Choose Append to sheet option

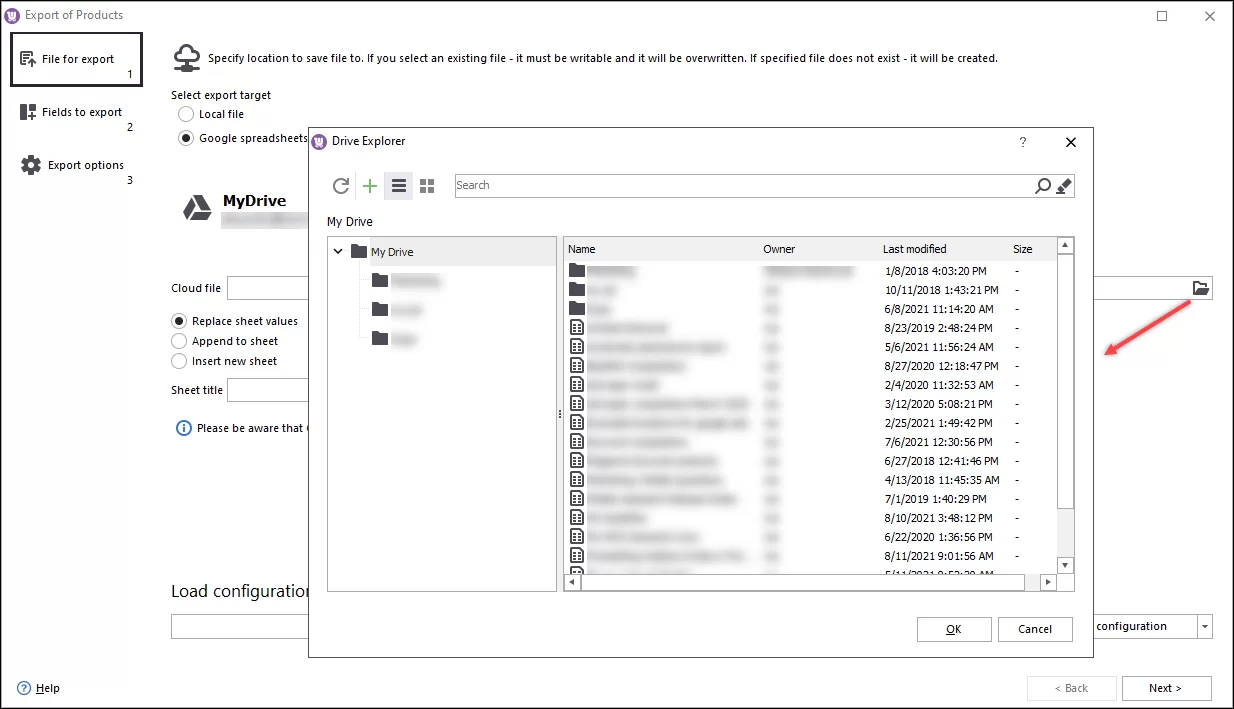point(181,341)
